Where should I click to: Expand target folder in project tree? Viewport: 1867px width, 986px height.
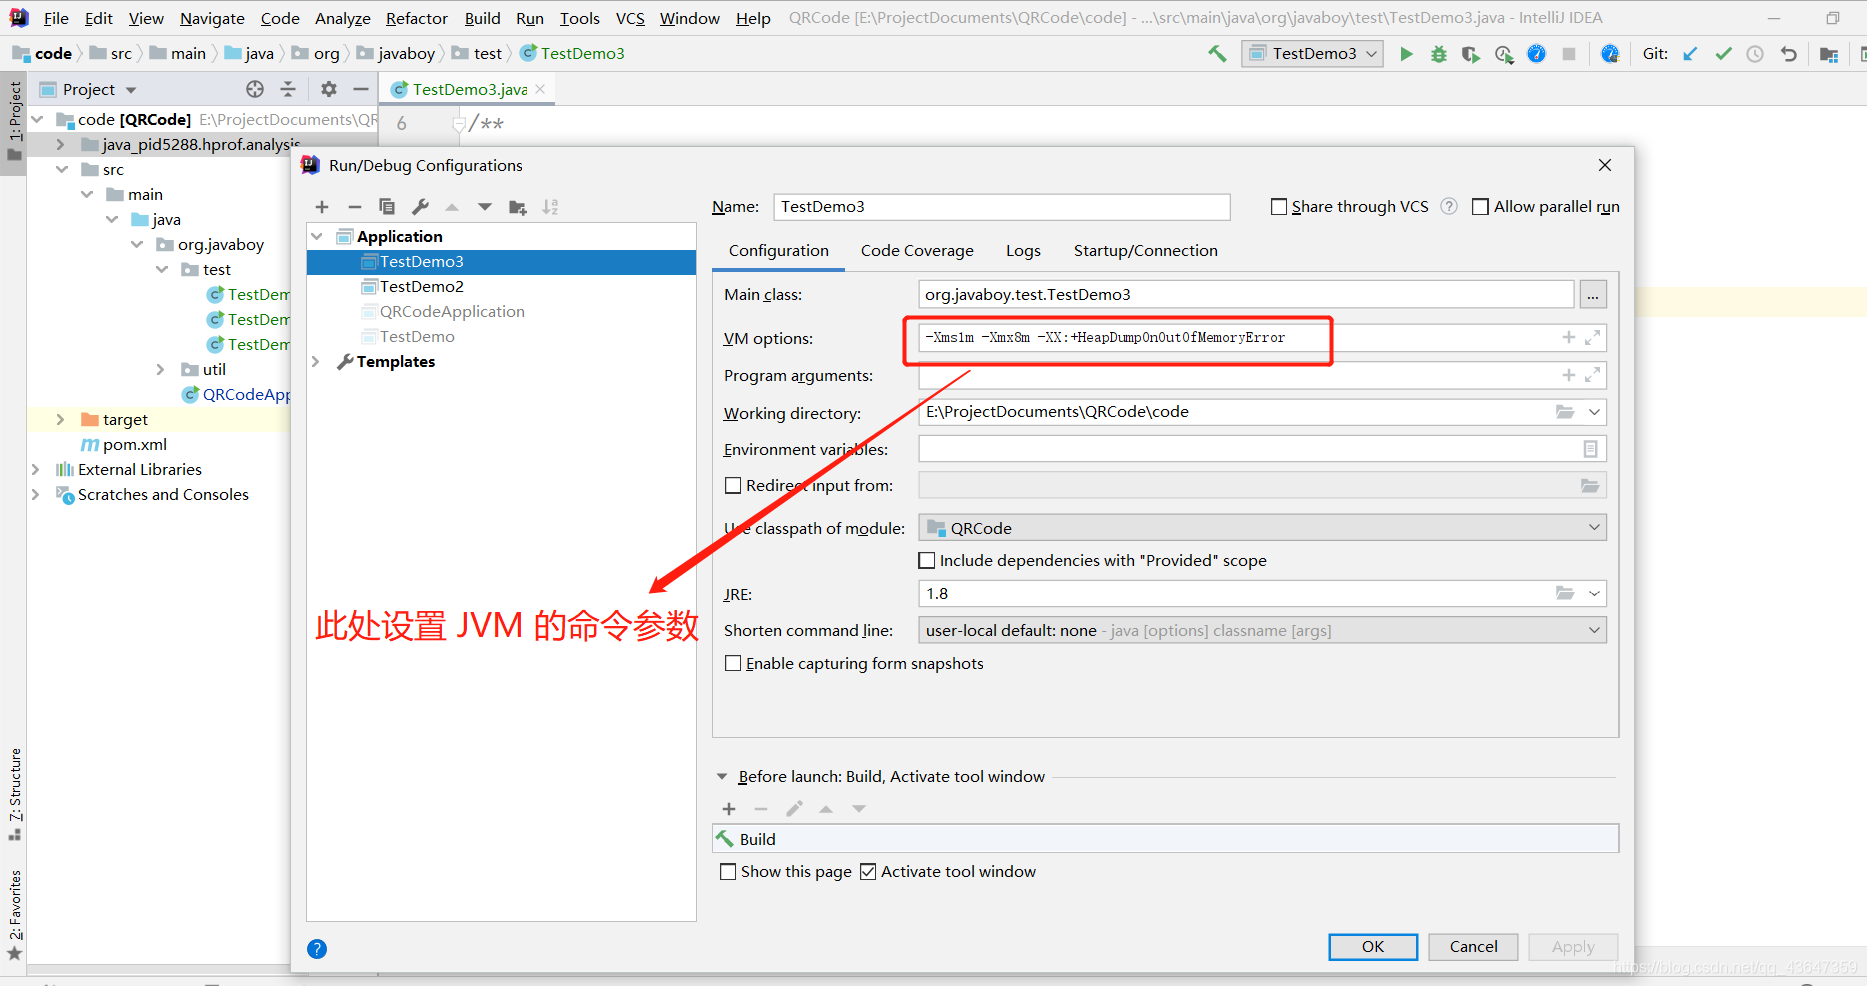click(x=60, y=420)
